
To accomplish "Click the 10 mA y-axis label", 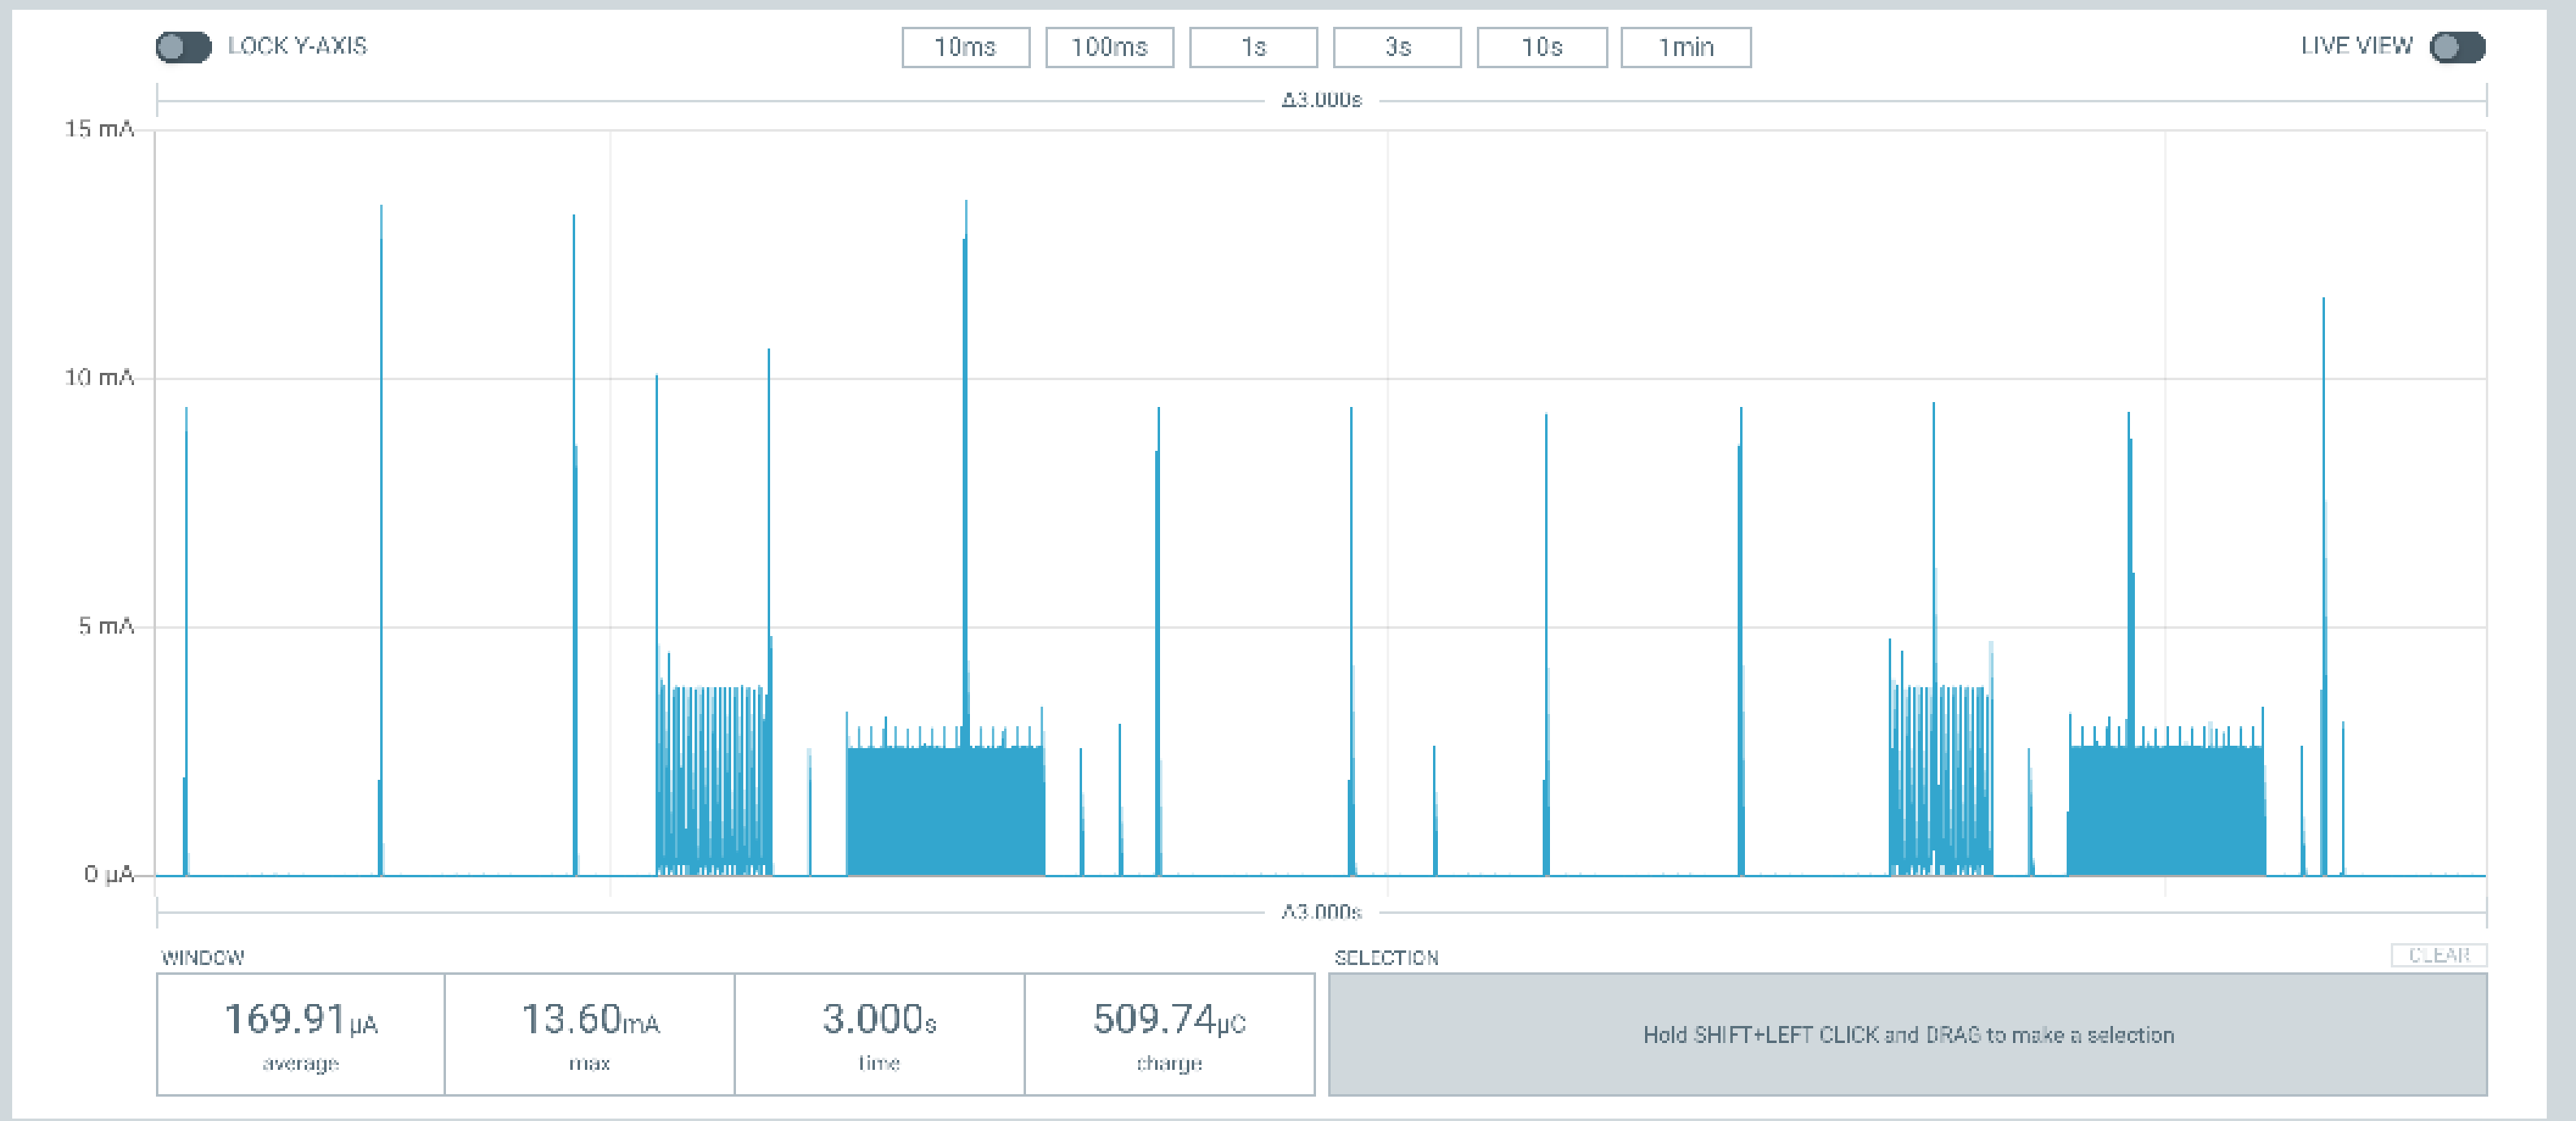I will 99,378.
